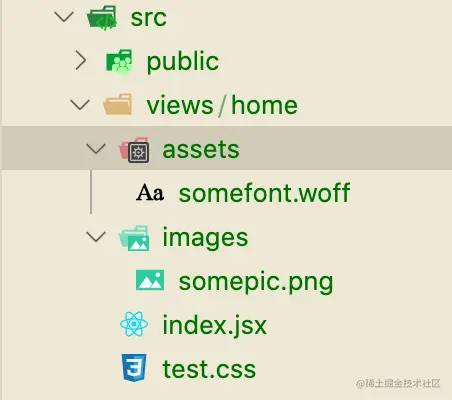Collapse the assets folder chevron
Viewport: 452px width, 400px height.
96,149
